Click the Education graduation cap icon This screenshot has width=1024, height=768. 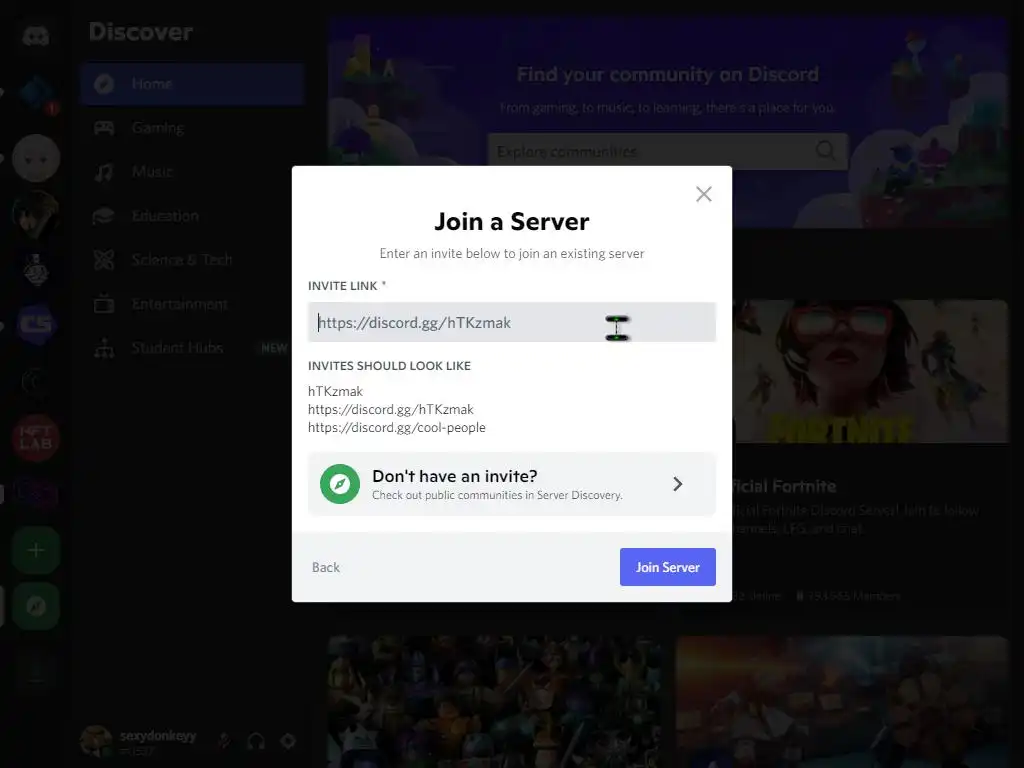pos(104,216)
